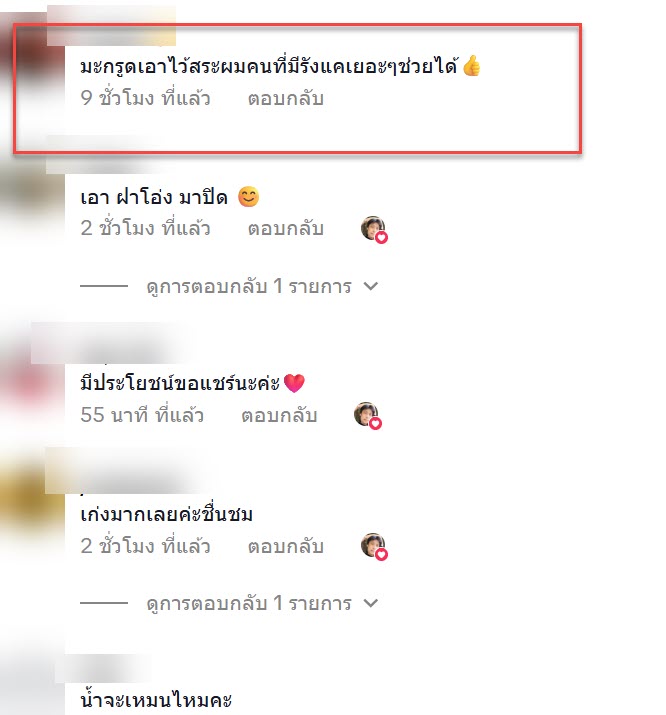Open ดูการตอบกลับ 1 รายการ under ชื่นชม comment
This screenshot has height=715, width=666.
coord(249,603)
